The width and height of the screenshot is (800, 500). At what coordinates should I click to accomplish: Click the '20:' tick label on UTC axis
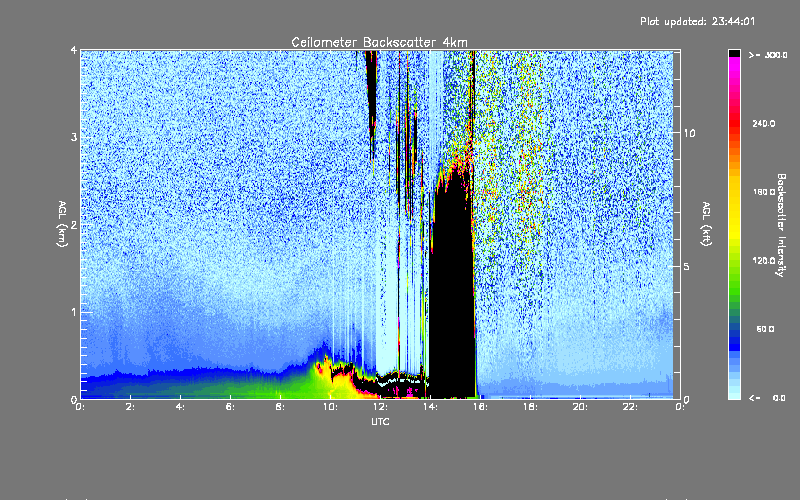coord(580,407)
